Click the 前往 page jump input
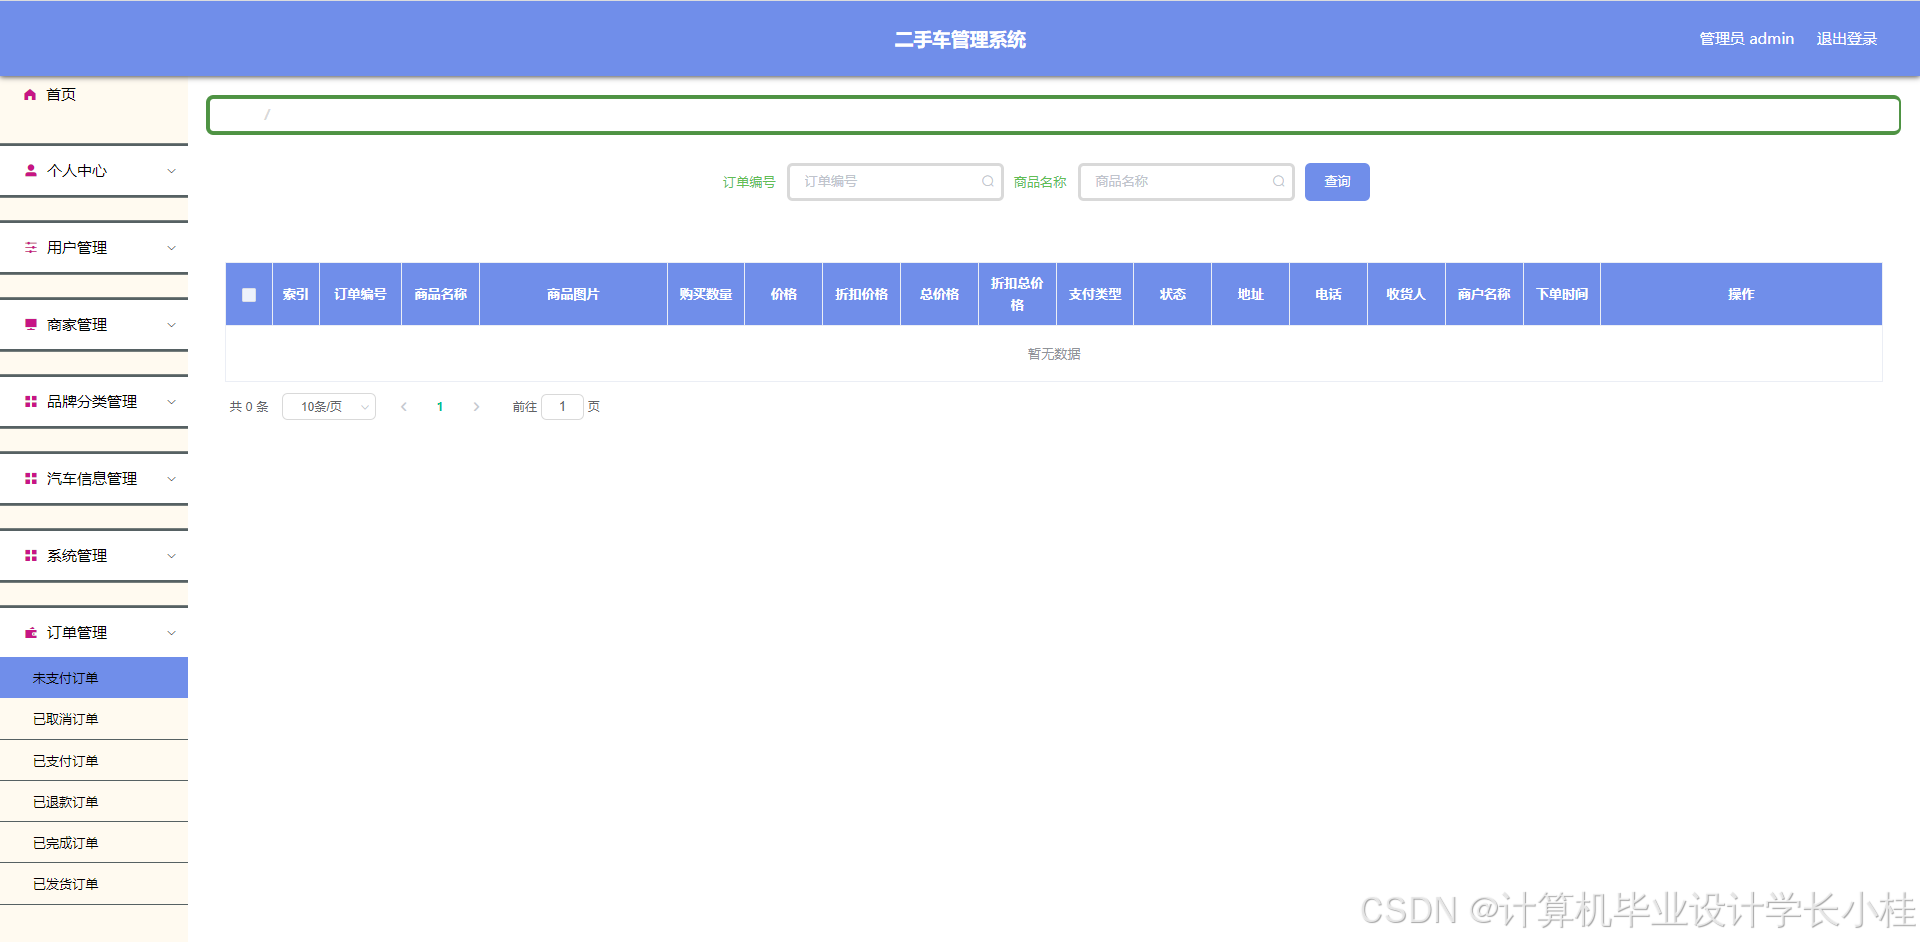The width and height of the screenshot is (1920, 942). [562, 407]
